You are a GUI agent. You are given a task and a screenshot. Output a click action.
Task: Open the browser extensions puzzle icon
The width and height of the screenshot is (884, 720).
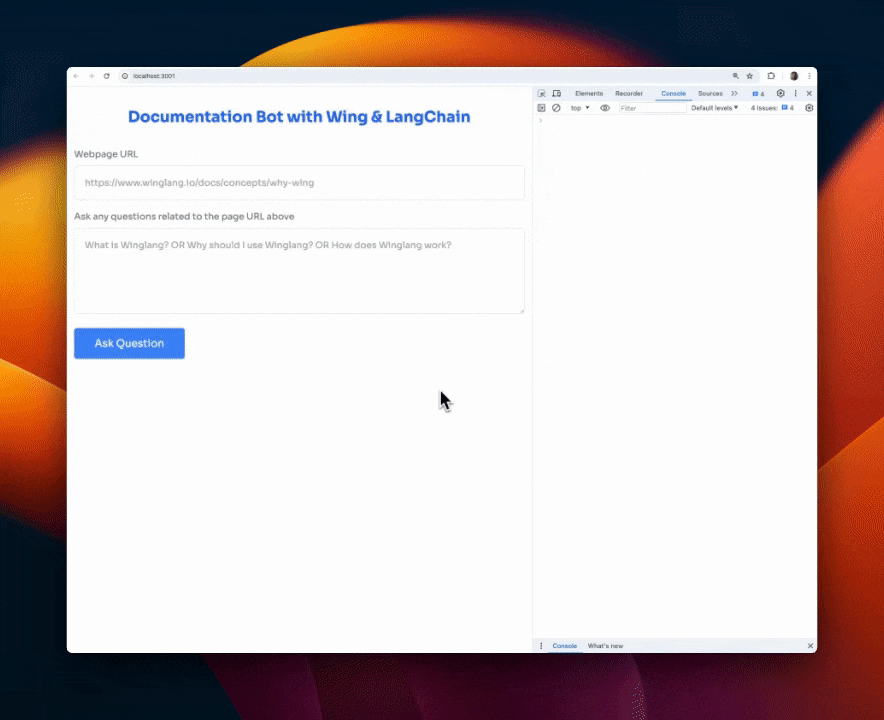[771, 76]
